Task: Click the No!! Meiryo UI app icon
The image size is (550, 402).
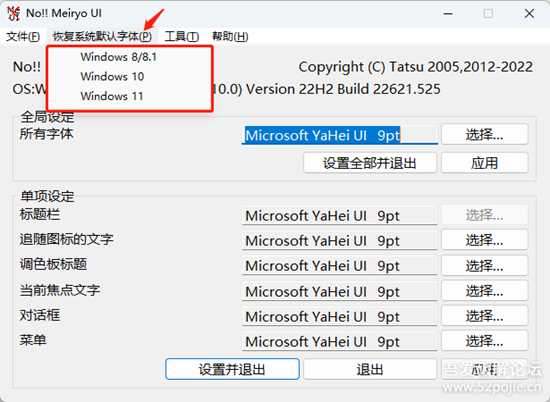Action: (x=13, y=13)
